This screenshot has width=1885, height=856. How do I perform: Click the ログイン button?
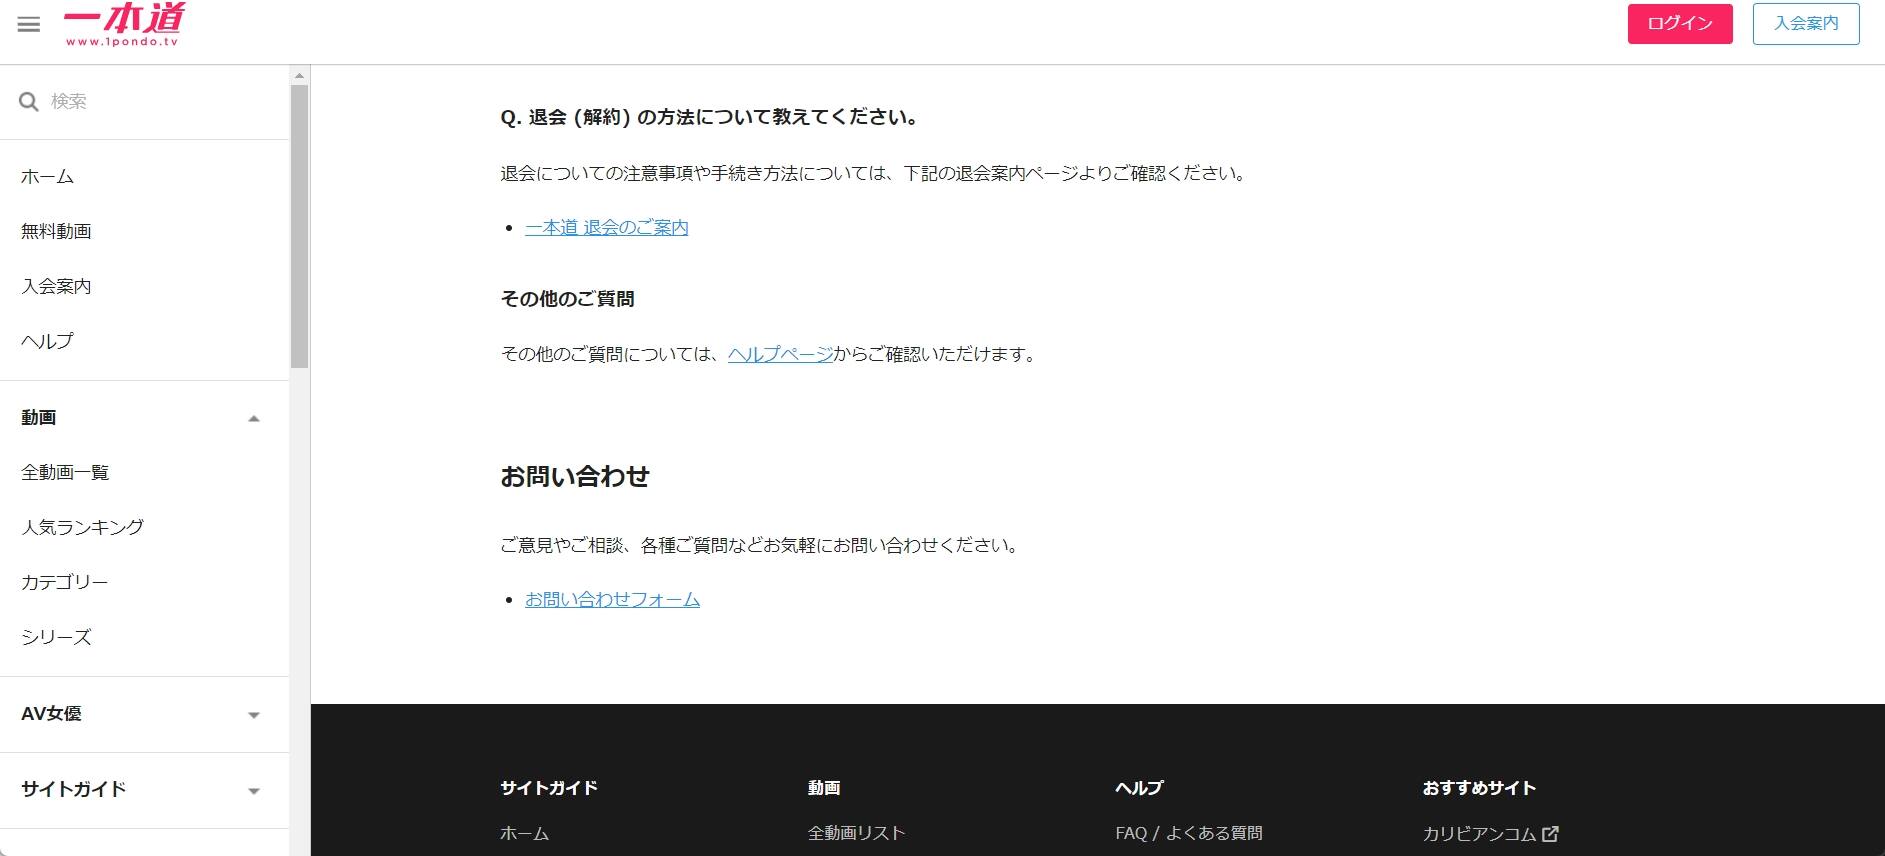(x=1679, y=24)
